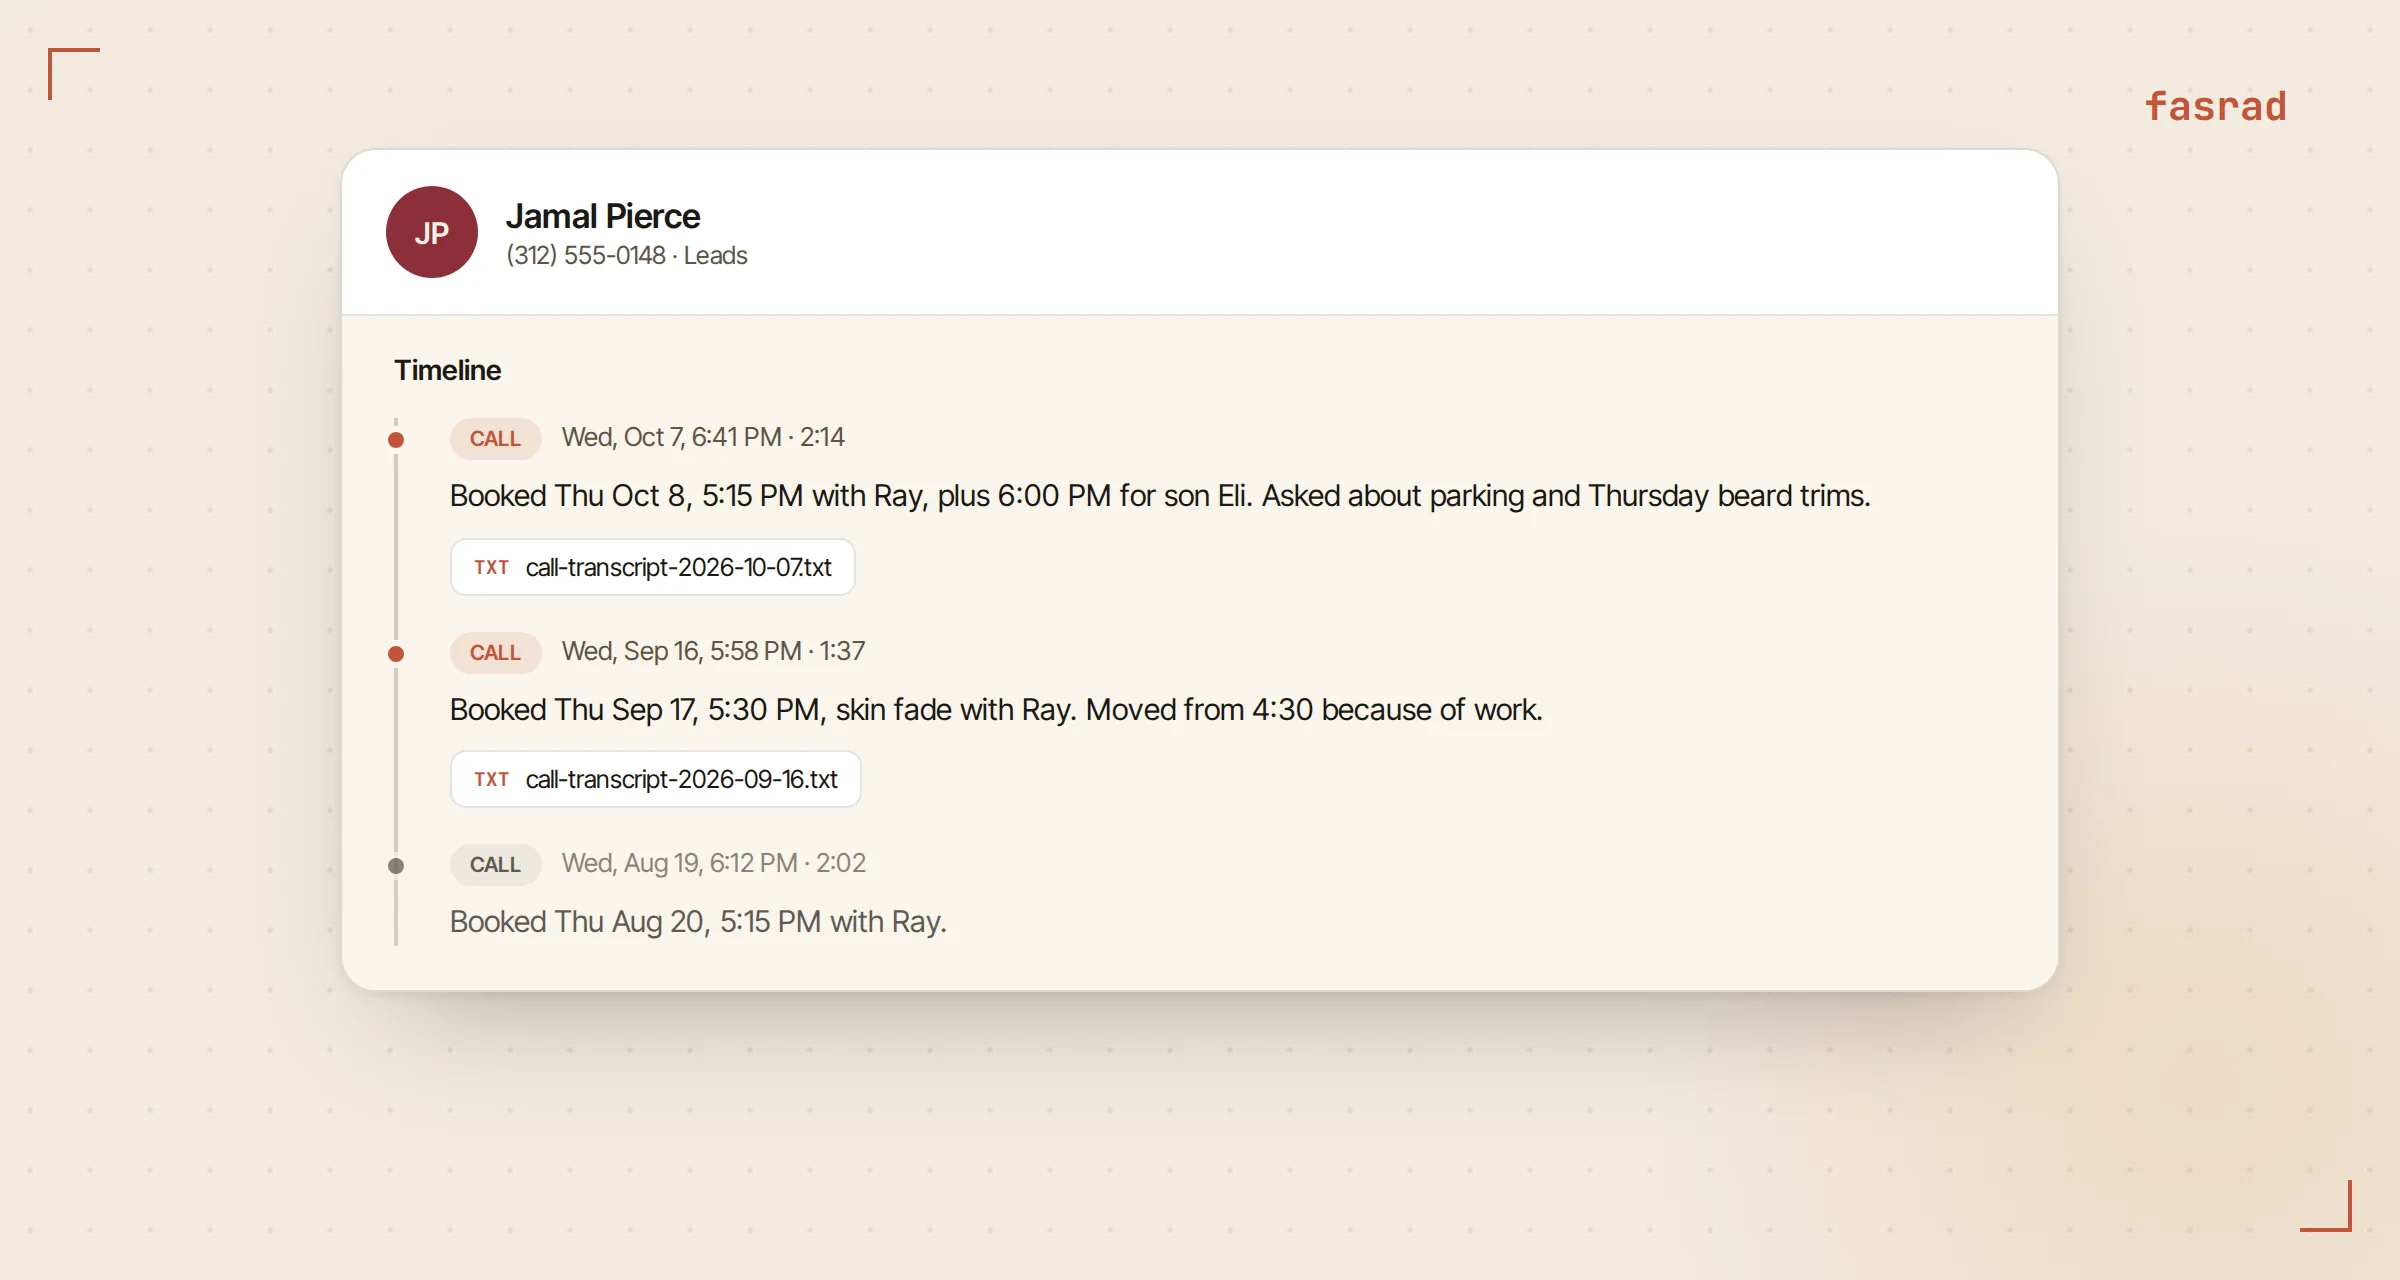This screenshot has width=2400, height=1280.
Task: Click the skin fade with Ray note
Action: click(x=996, y=710)
